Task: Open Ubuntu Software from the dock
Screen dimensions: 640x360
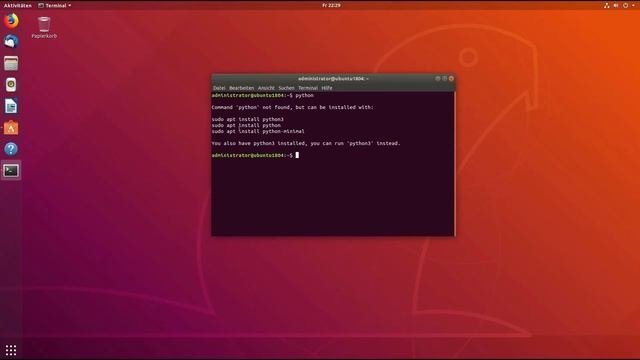Action: click(11, 128)
